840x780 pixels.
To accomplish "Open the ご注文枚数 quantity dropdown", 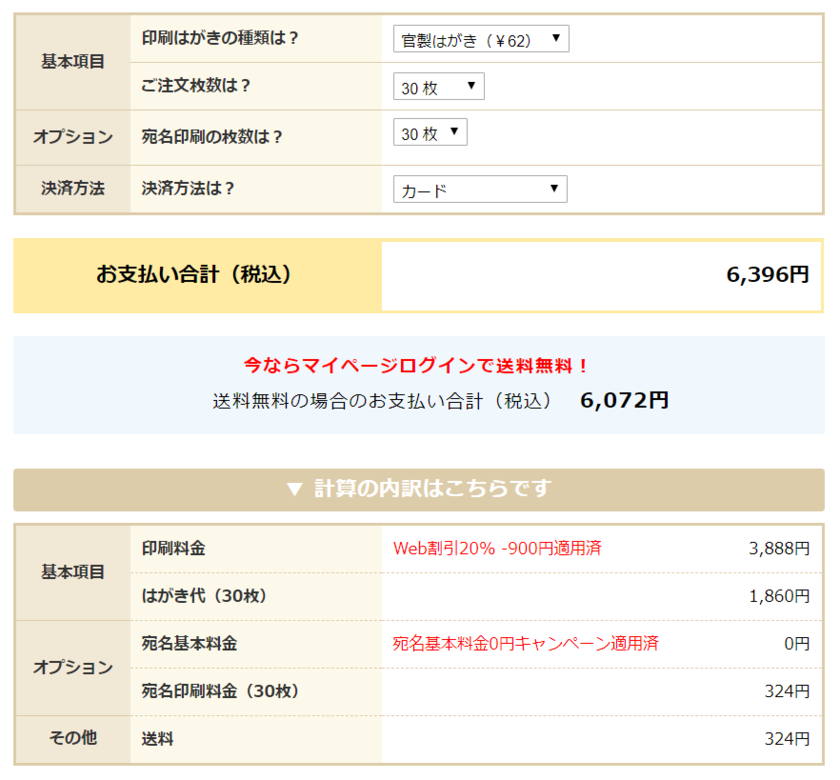I will pyautogui.click(x=438, y=87).
